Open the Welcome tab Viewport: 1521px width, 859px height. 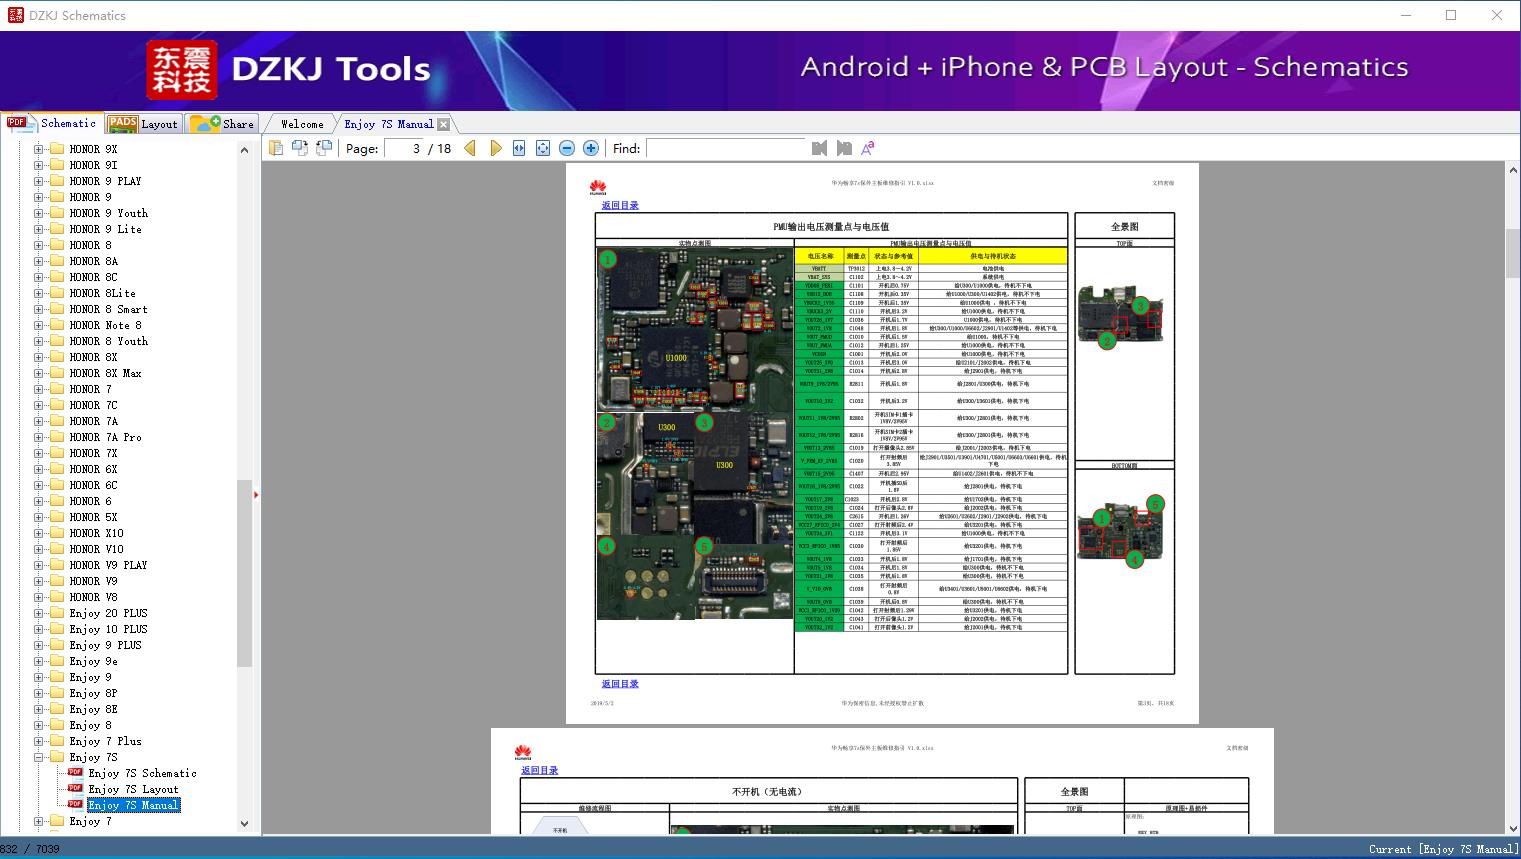coord(302,124)
